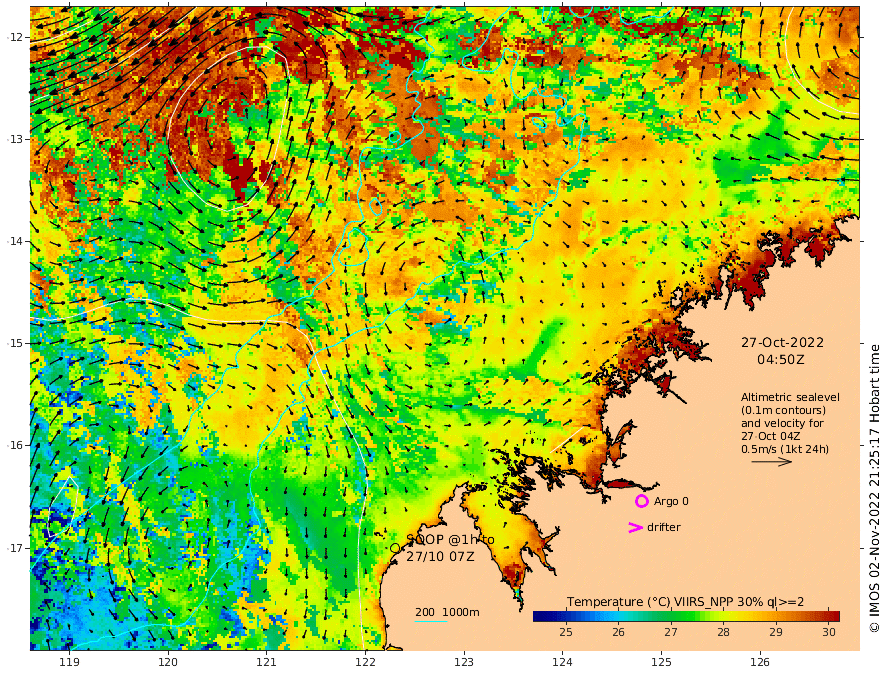Click longitude axis label 124
The width and height of the screenshot is (880, 680).
pos(562,662)
